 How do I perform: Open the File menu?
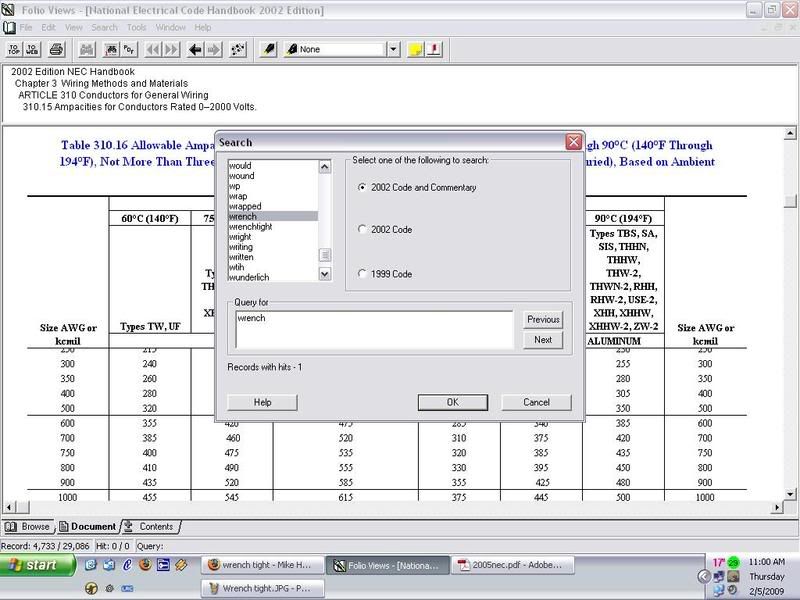click(26, 28)
